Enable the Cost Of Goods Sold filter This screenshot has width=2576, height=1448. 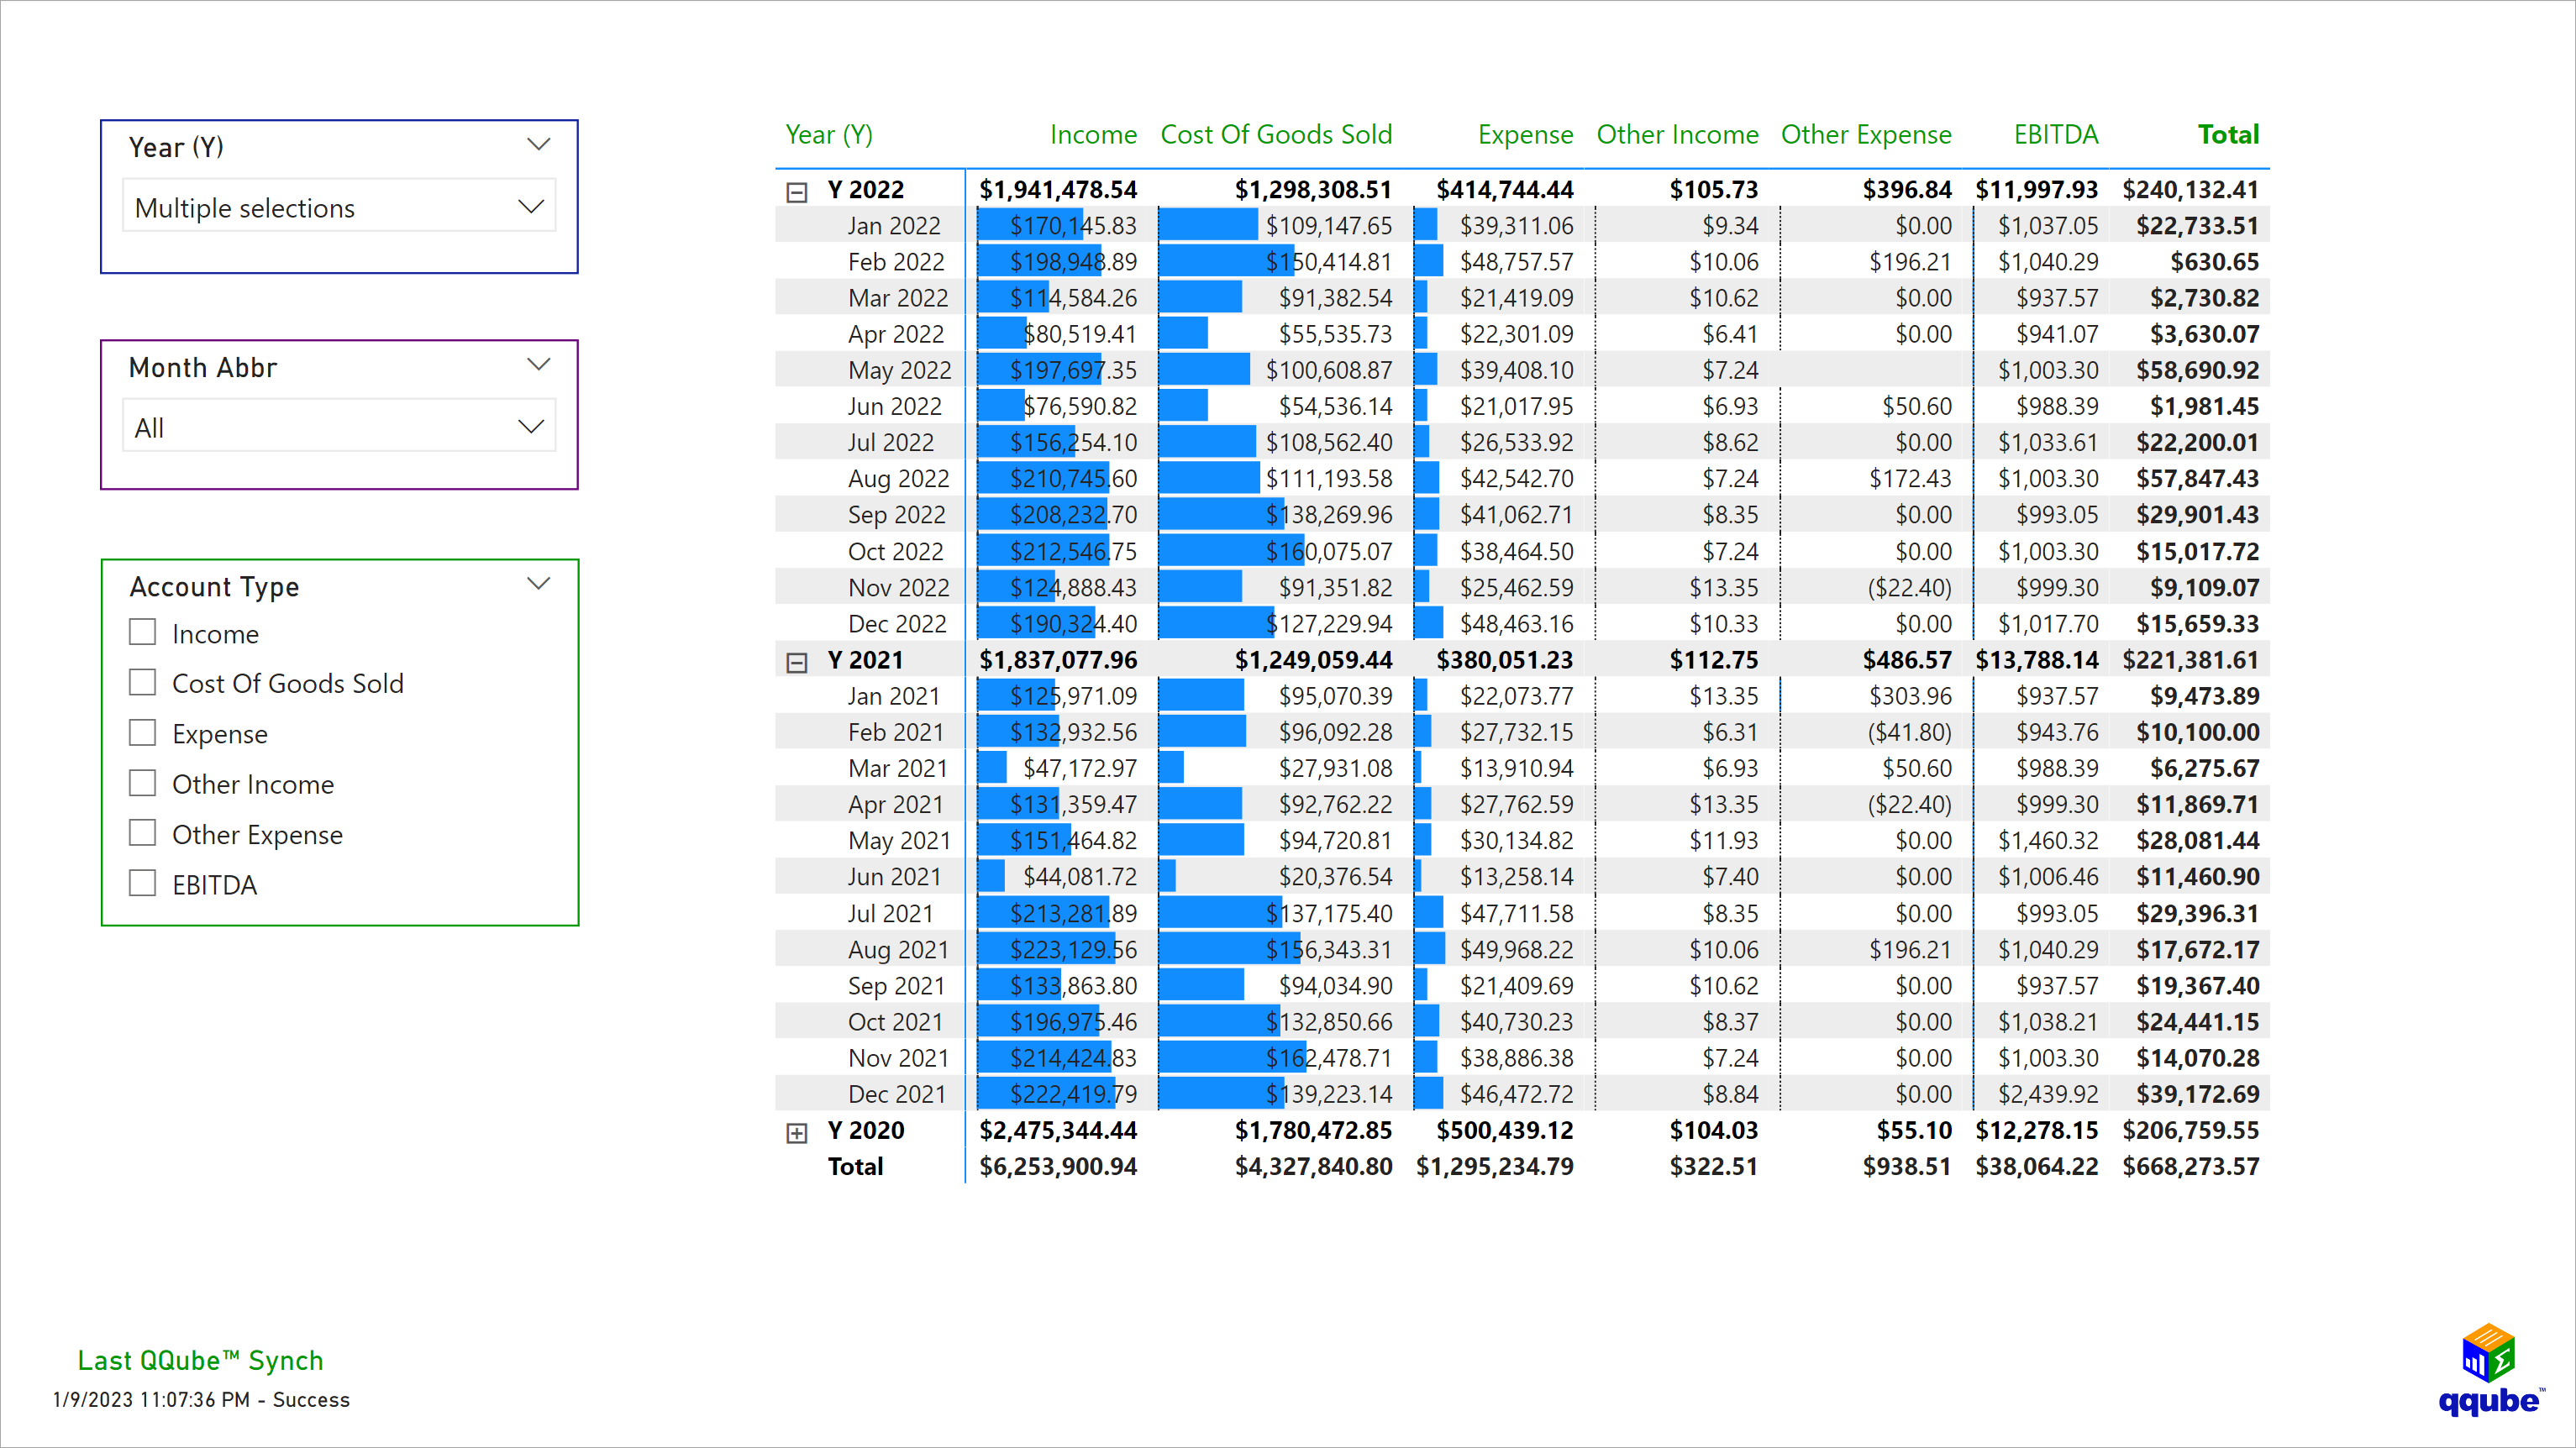click(x=142, y=682)
